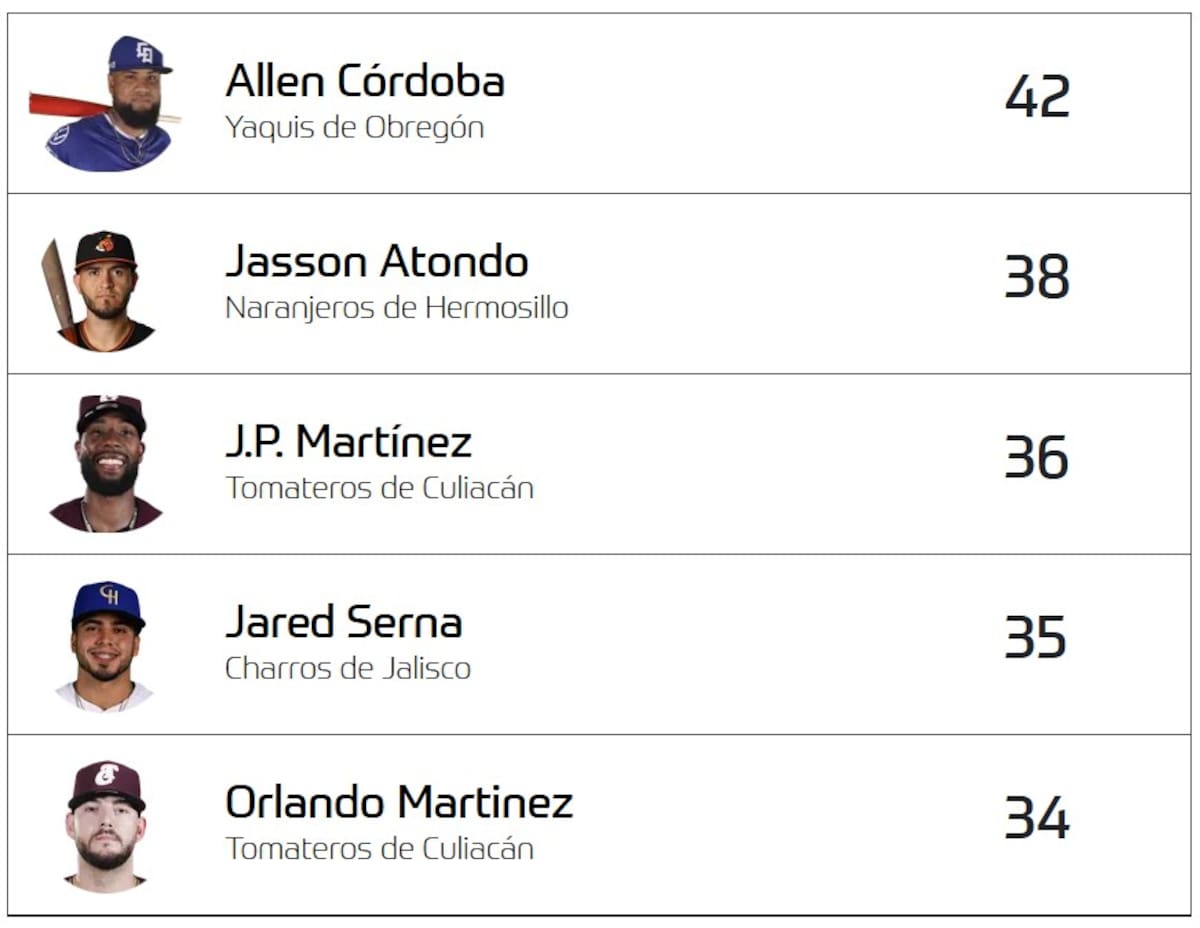Select the J.P. Martínez name
1200x928 pixels.
(x=348, y=442)
